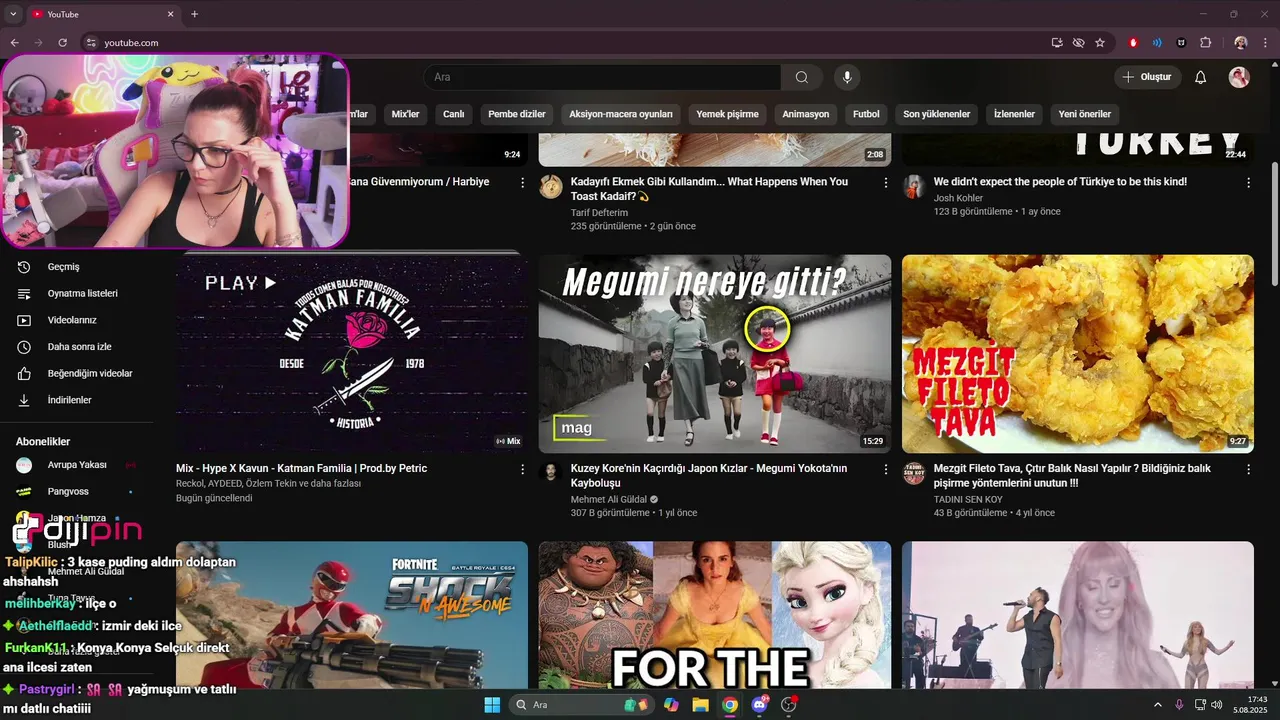Click the crossed-out eye icon in address bar
Viewport: 1280px width, 720px height.
click(x=1078, y=43)
